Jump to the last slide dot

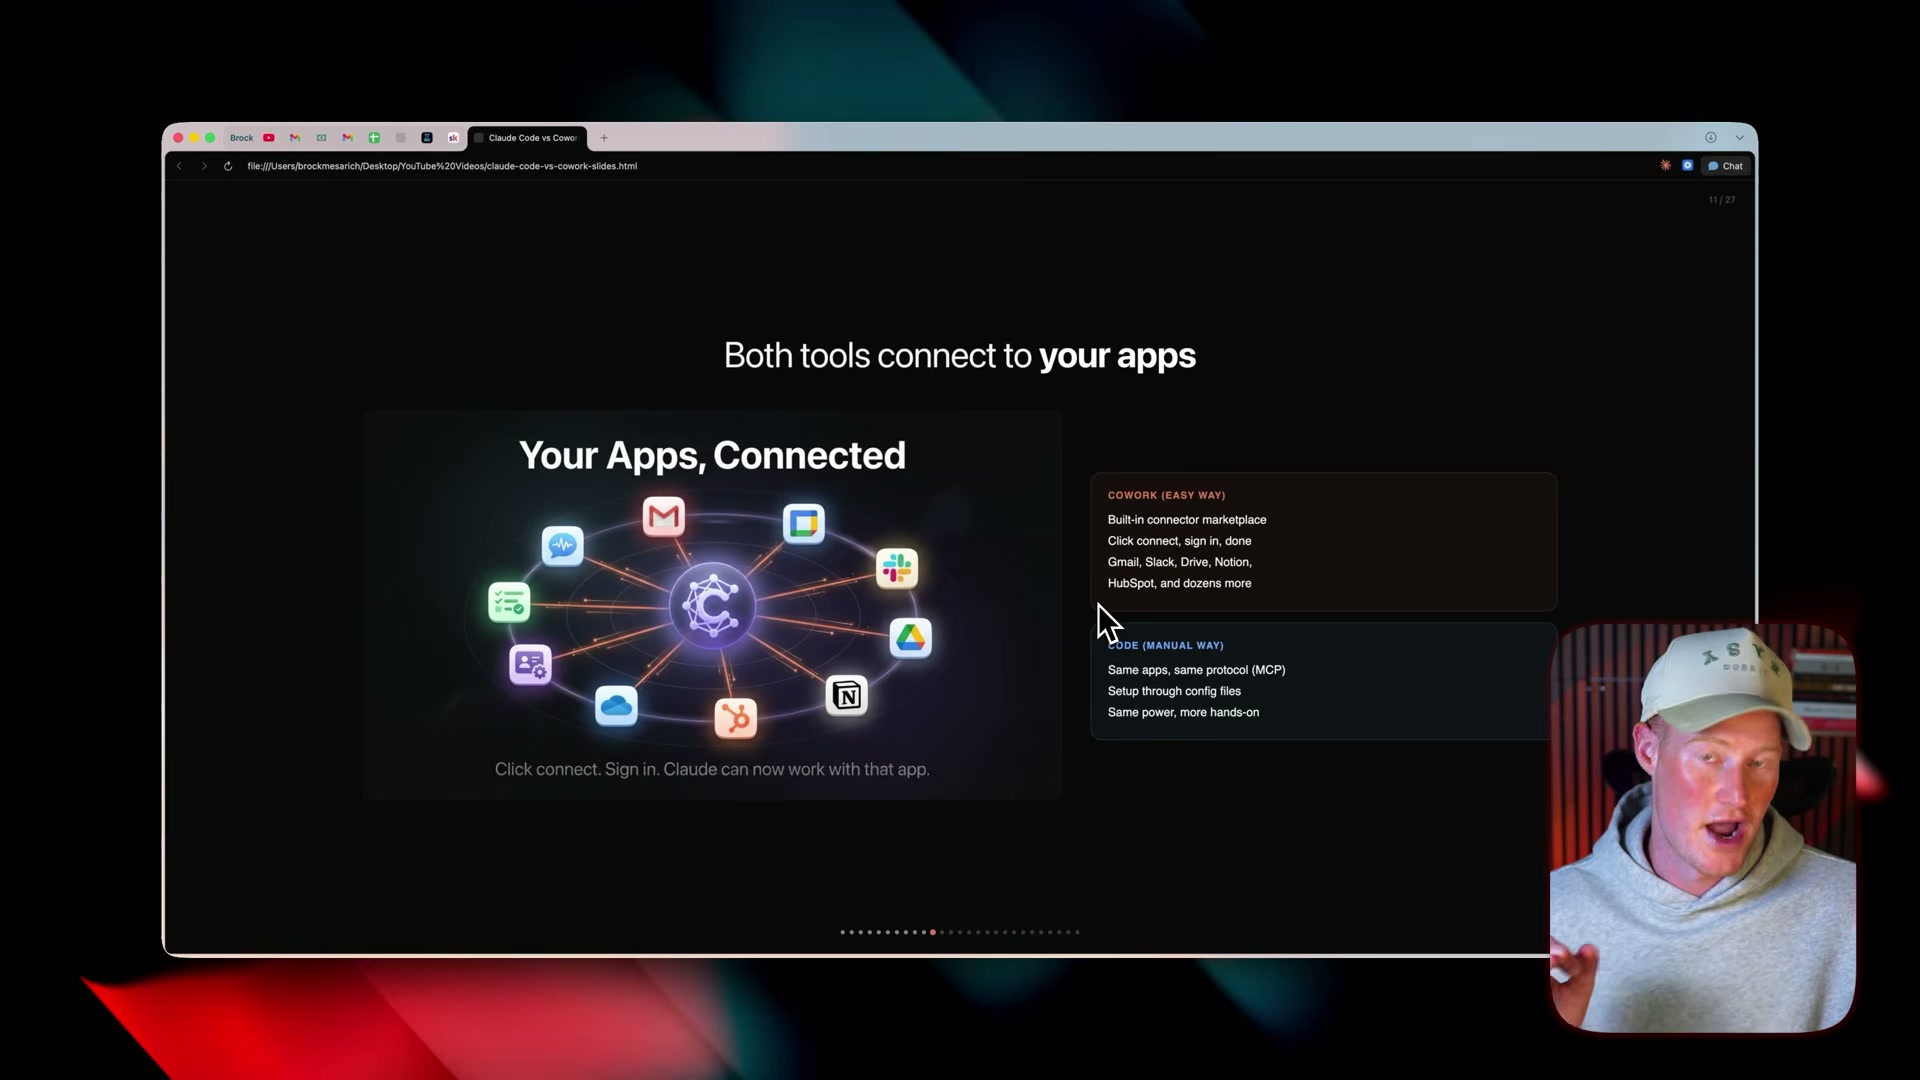pos(1077,932)
